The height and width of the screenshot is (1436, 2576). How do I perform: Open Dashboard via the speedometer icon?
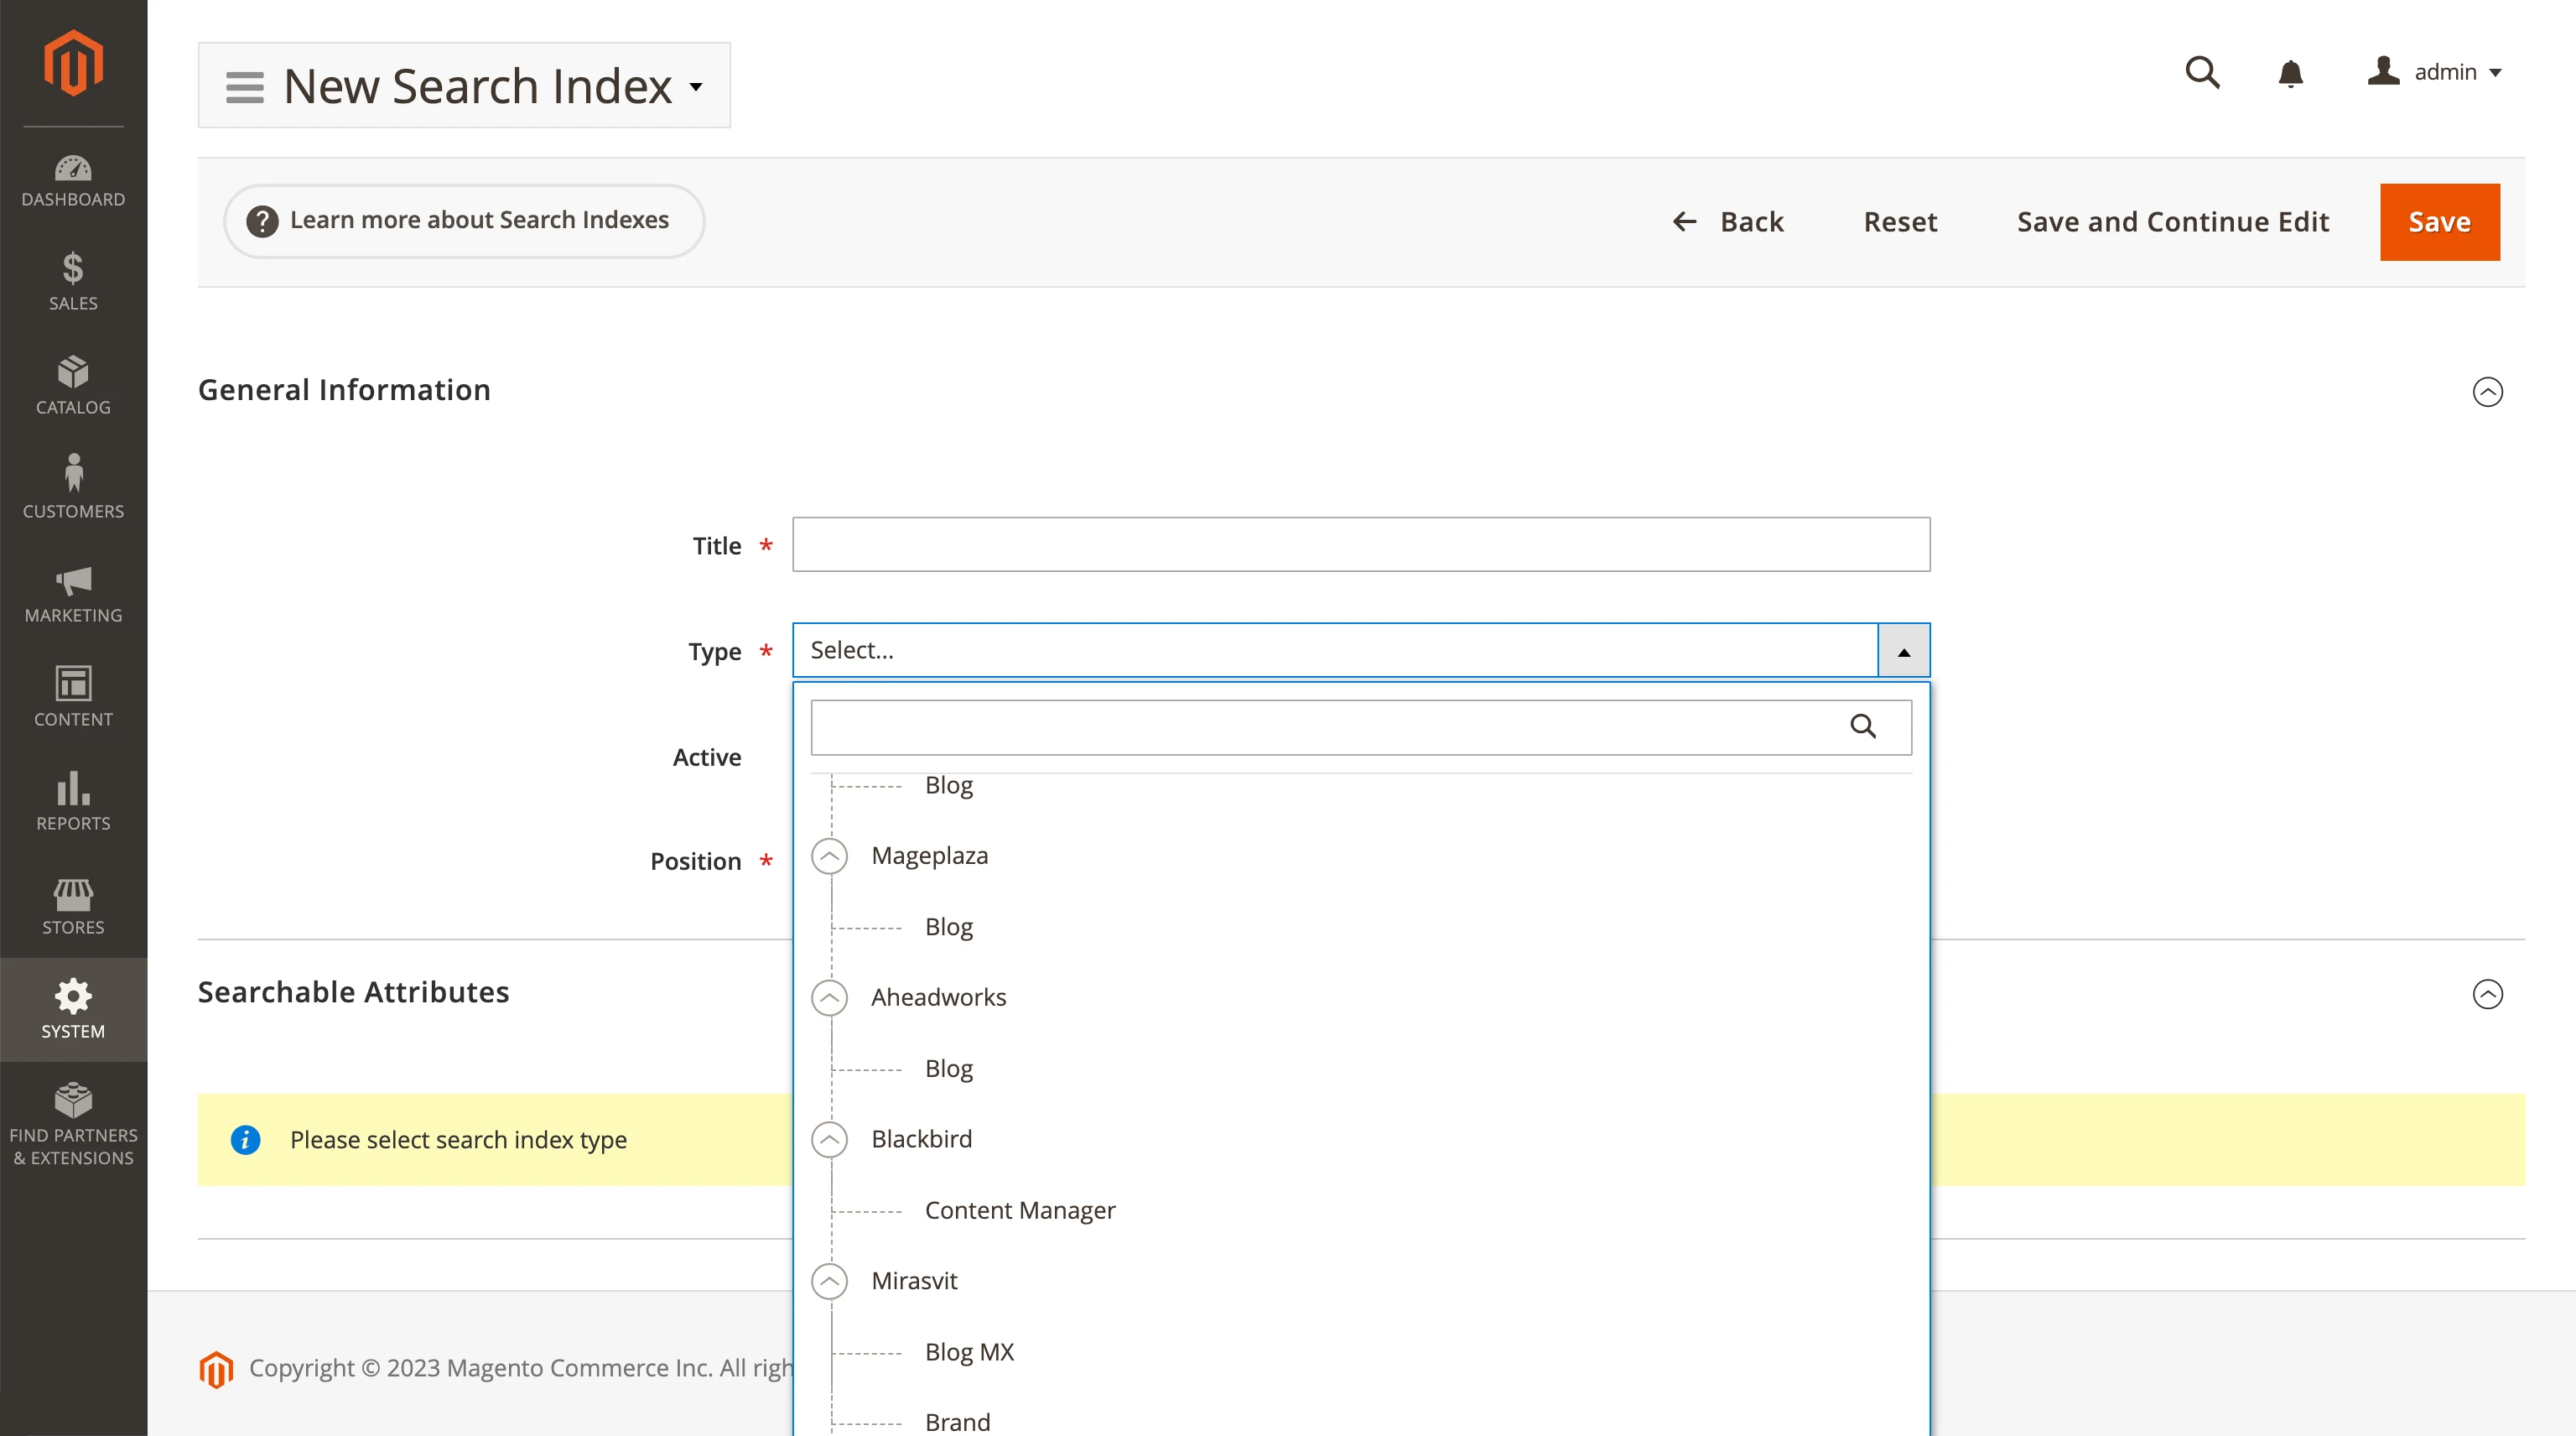pyautogui.click(x=73, y=168)
